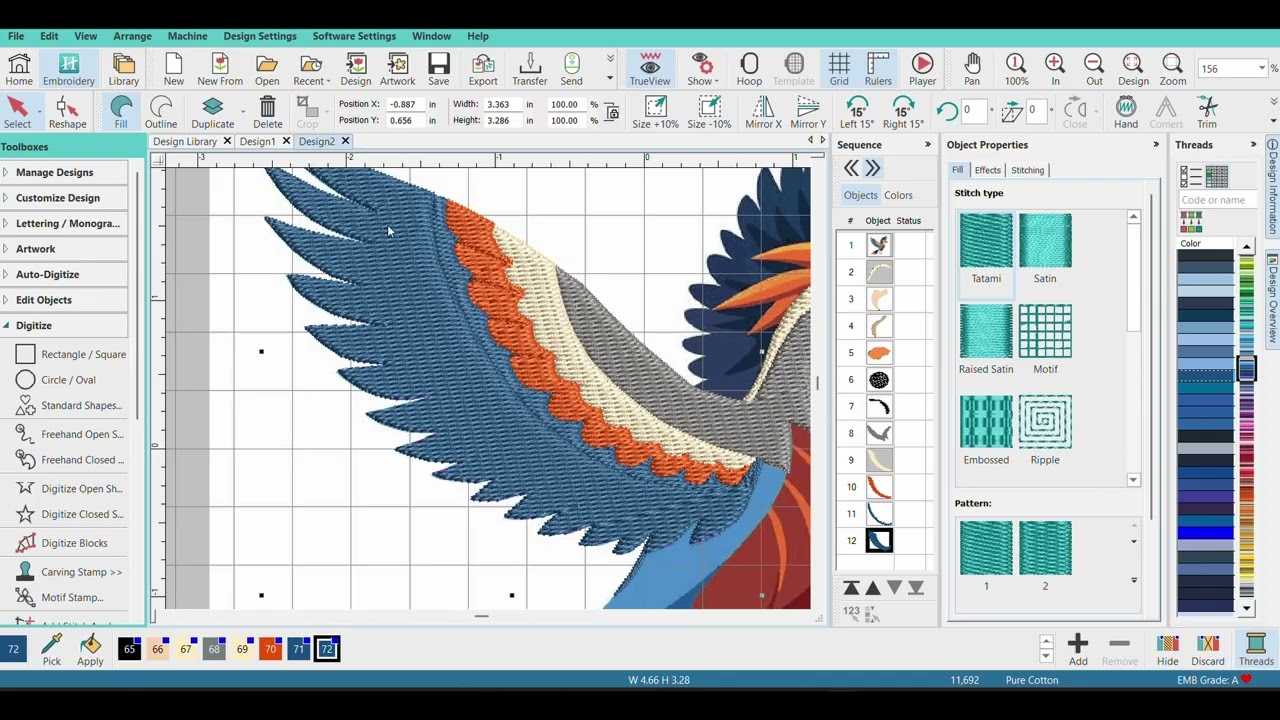Click the Add color button

click(x=1078, y=649)
